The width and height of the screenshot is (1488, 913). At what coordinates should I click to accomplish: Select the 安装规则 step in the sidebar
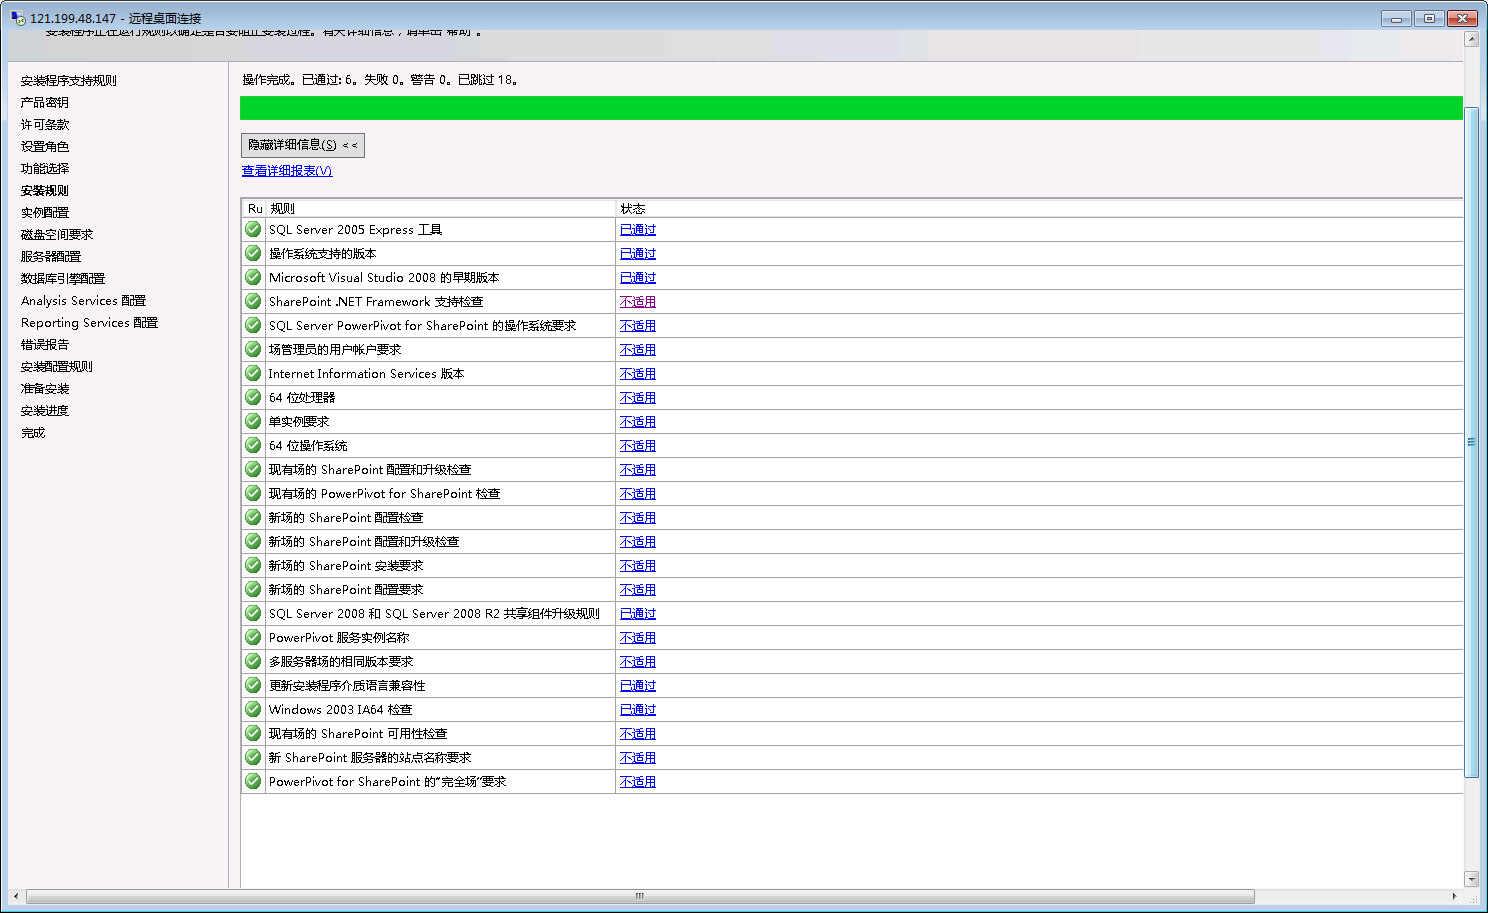[x=45, y=191]
